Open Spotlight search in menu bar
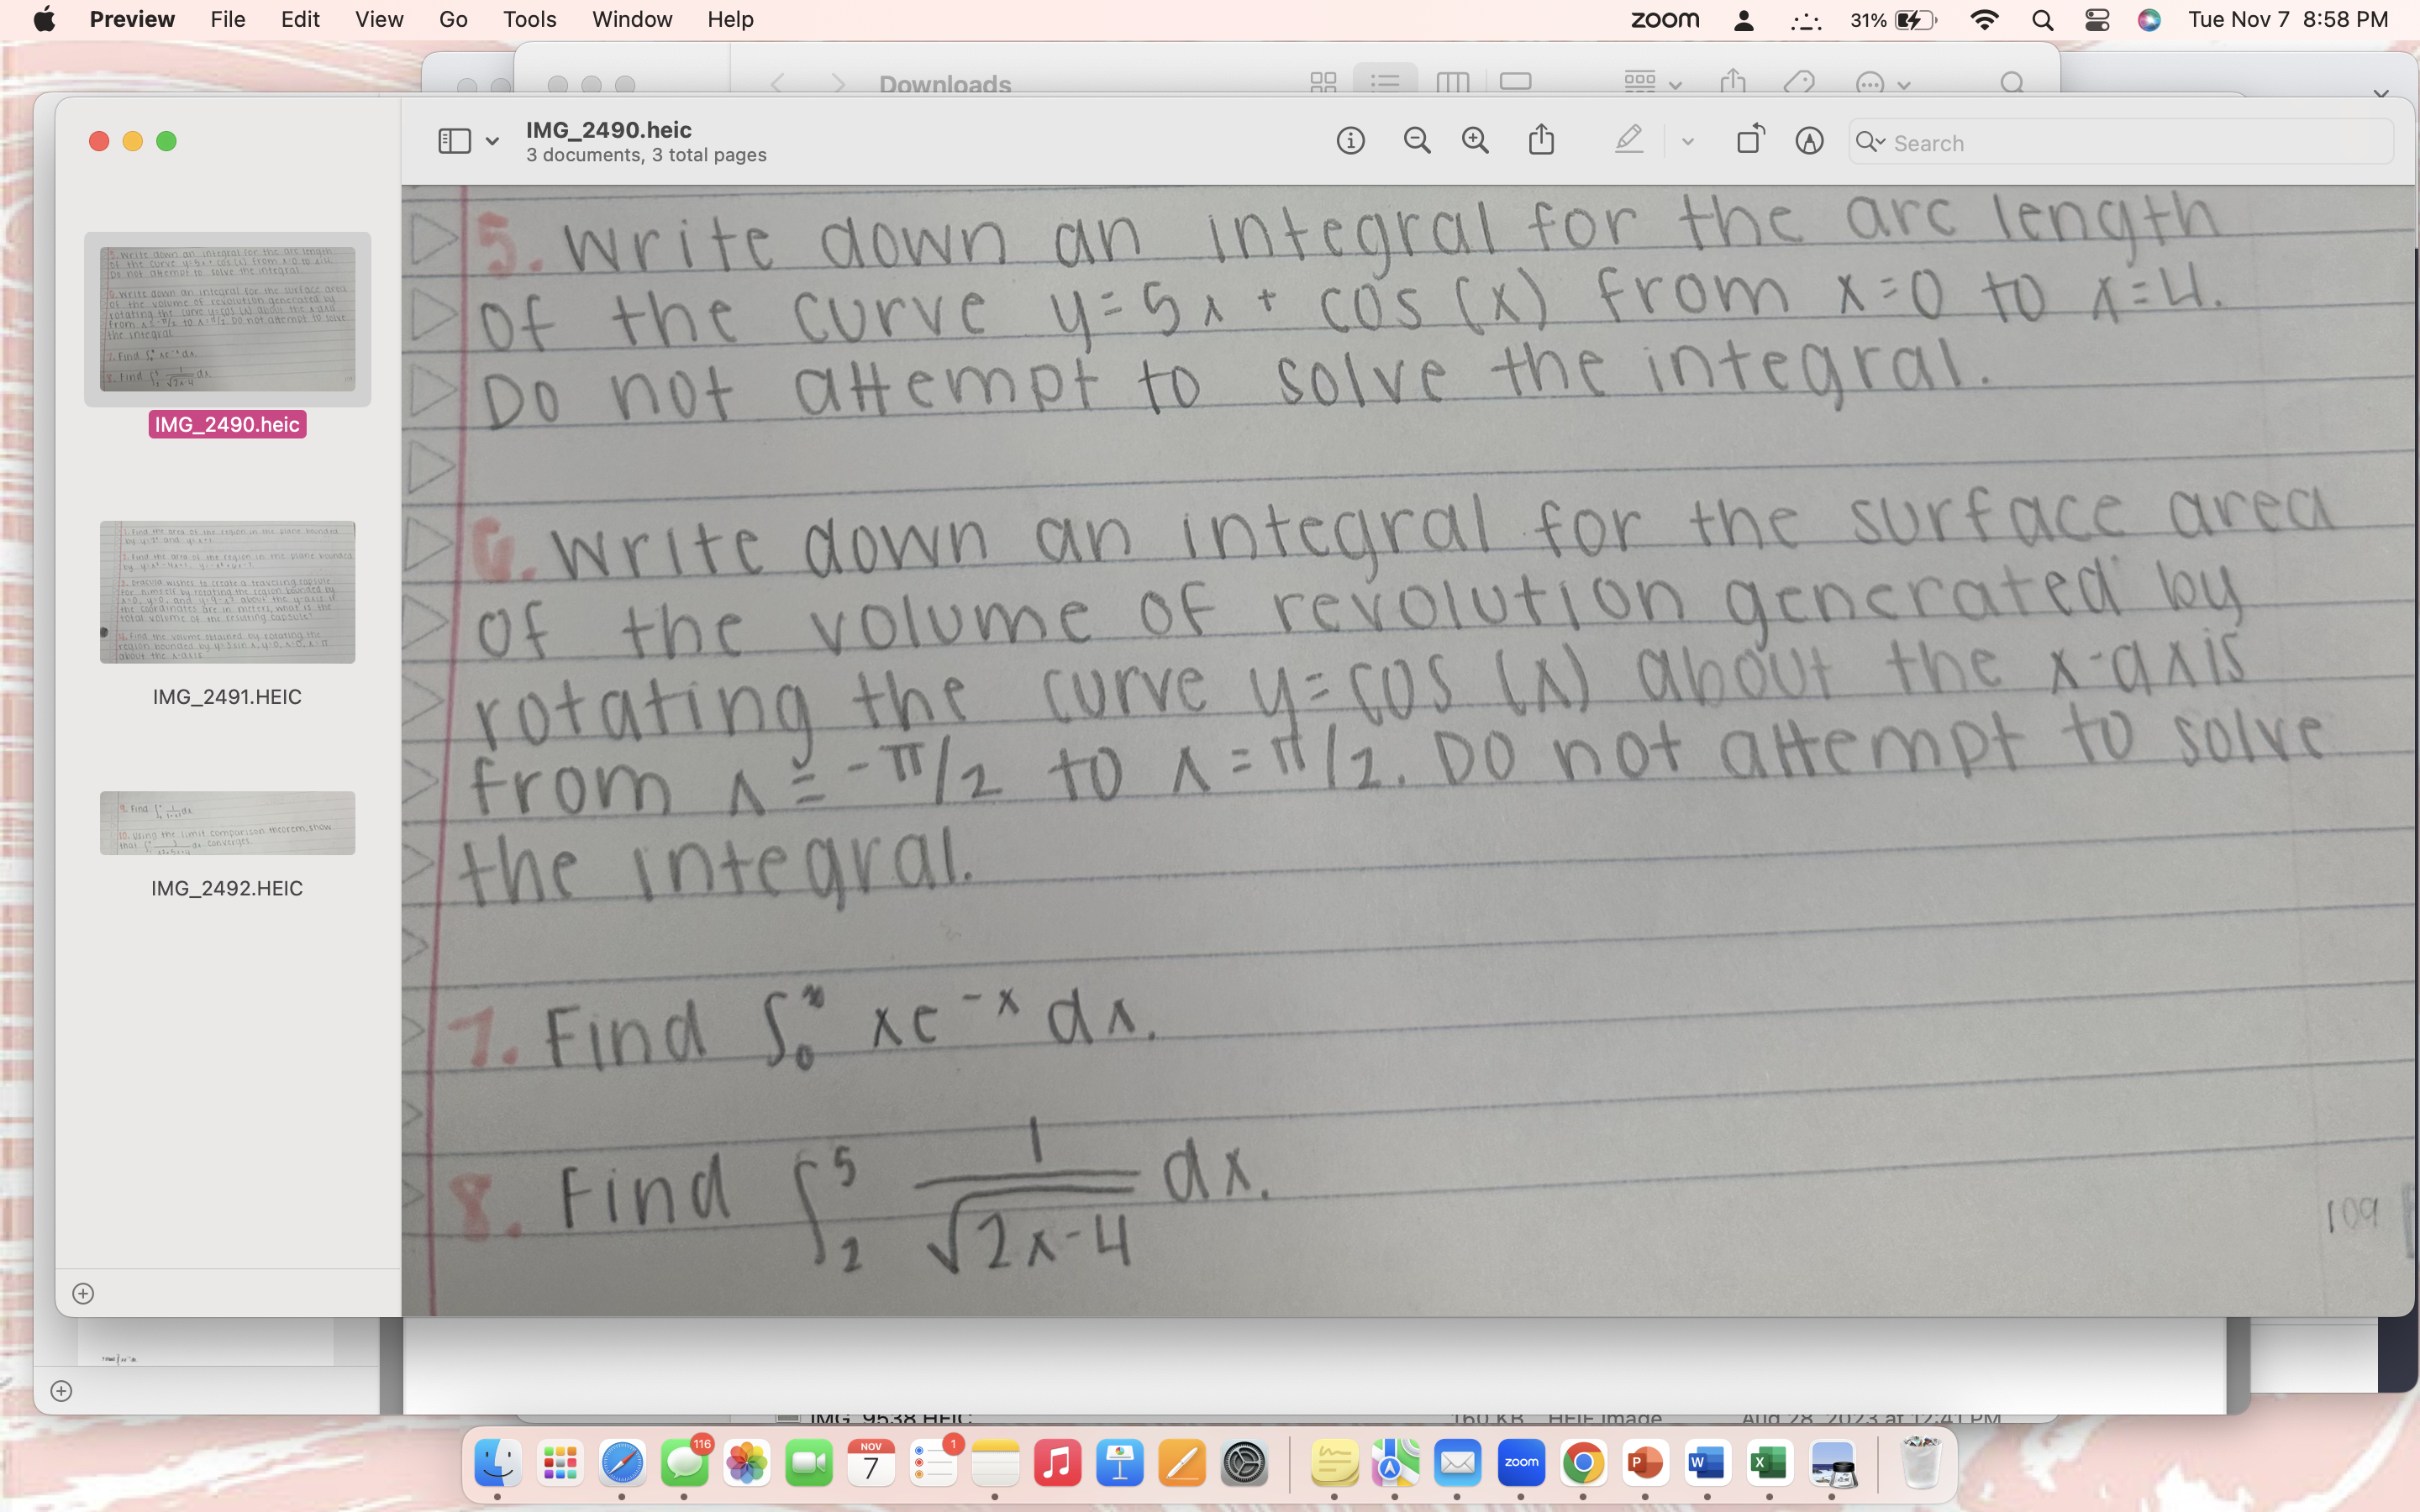The height and width of the screenshot is (1512, 2420). (2042, 20)
